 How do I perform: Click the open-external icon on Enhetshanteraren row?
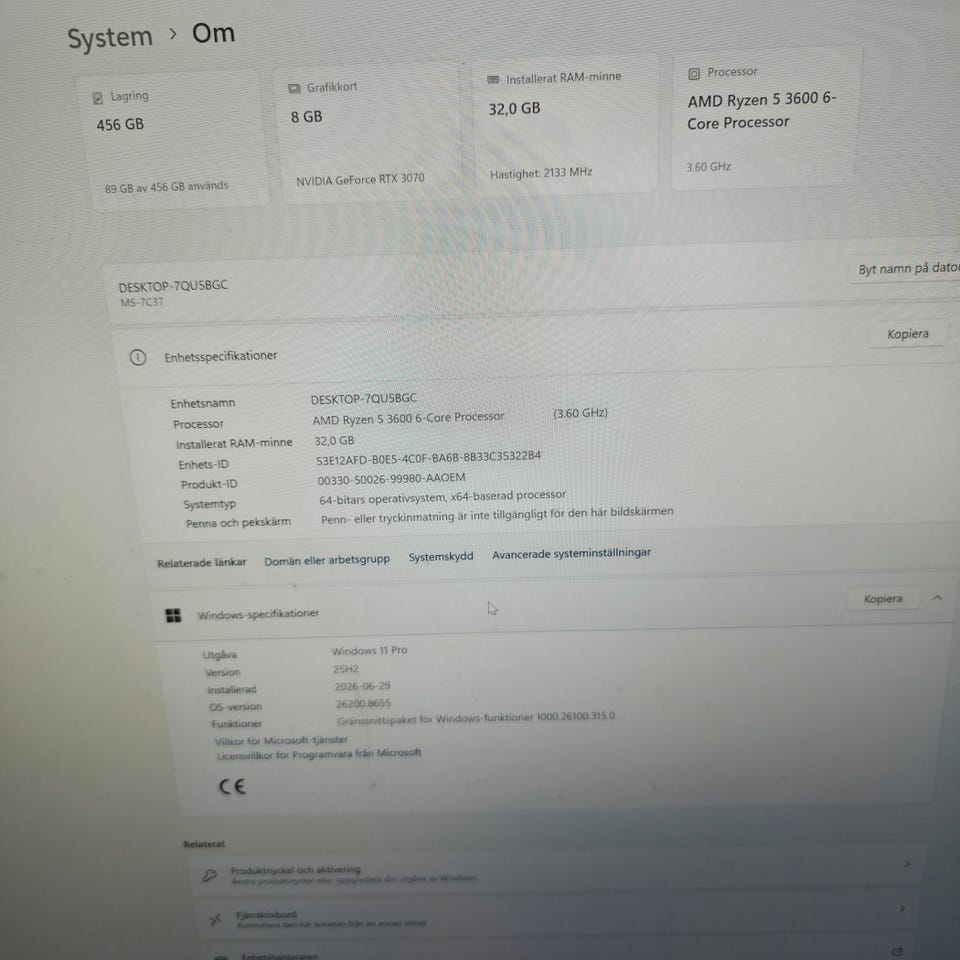pyautogui.click(x=897, y=951)
